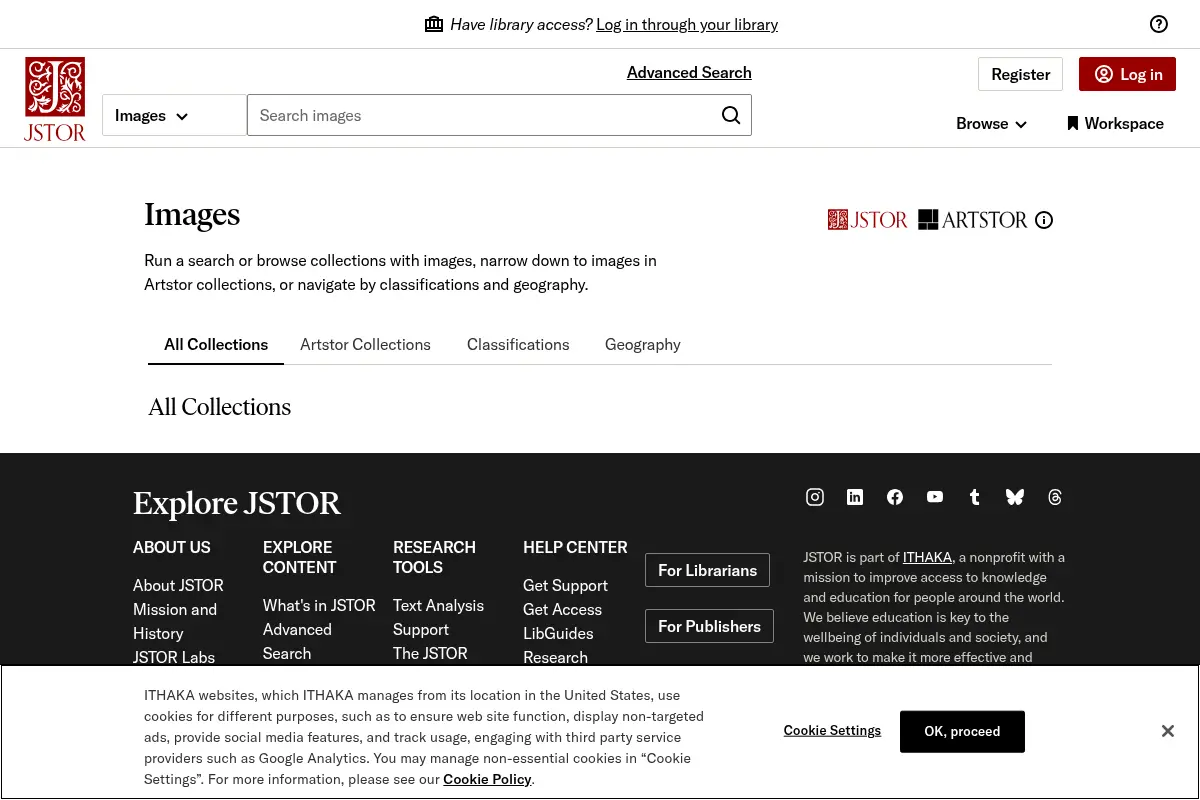Open Cookie Settings
This screenshot has height=800, width=1200.
(832, 731)
